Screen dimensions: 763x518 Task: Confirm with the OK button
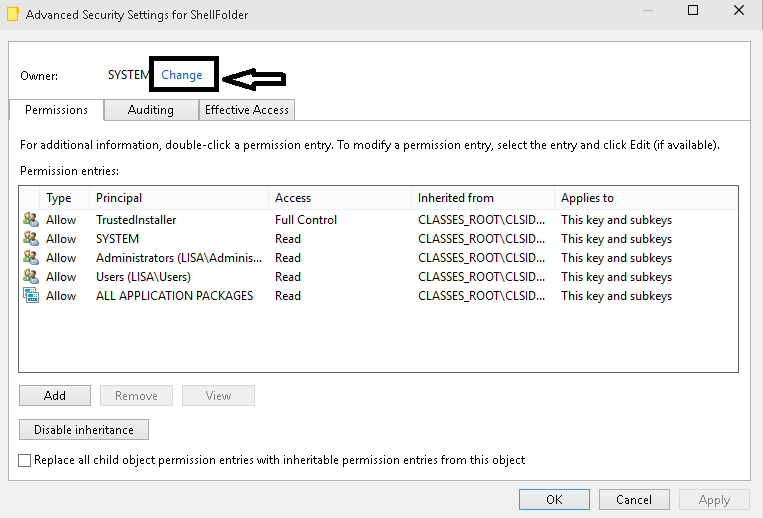point(554,500)
